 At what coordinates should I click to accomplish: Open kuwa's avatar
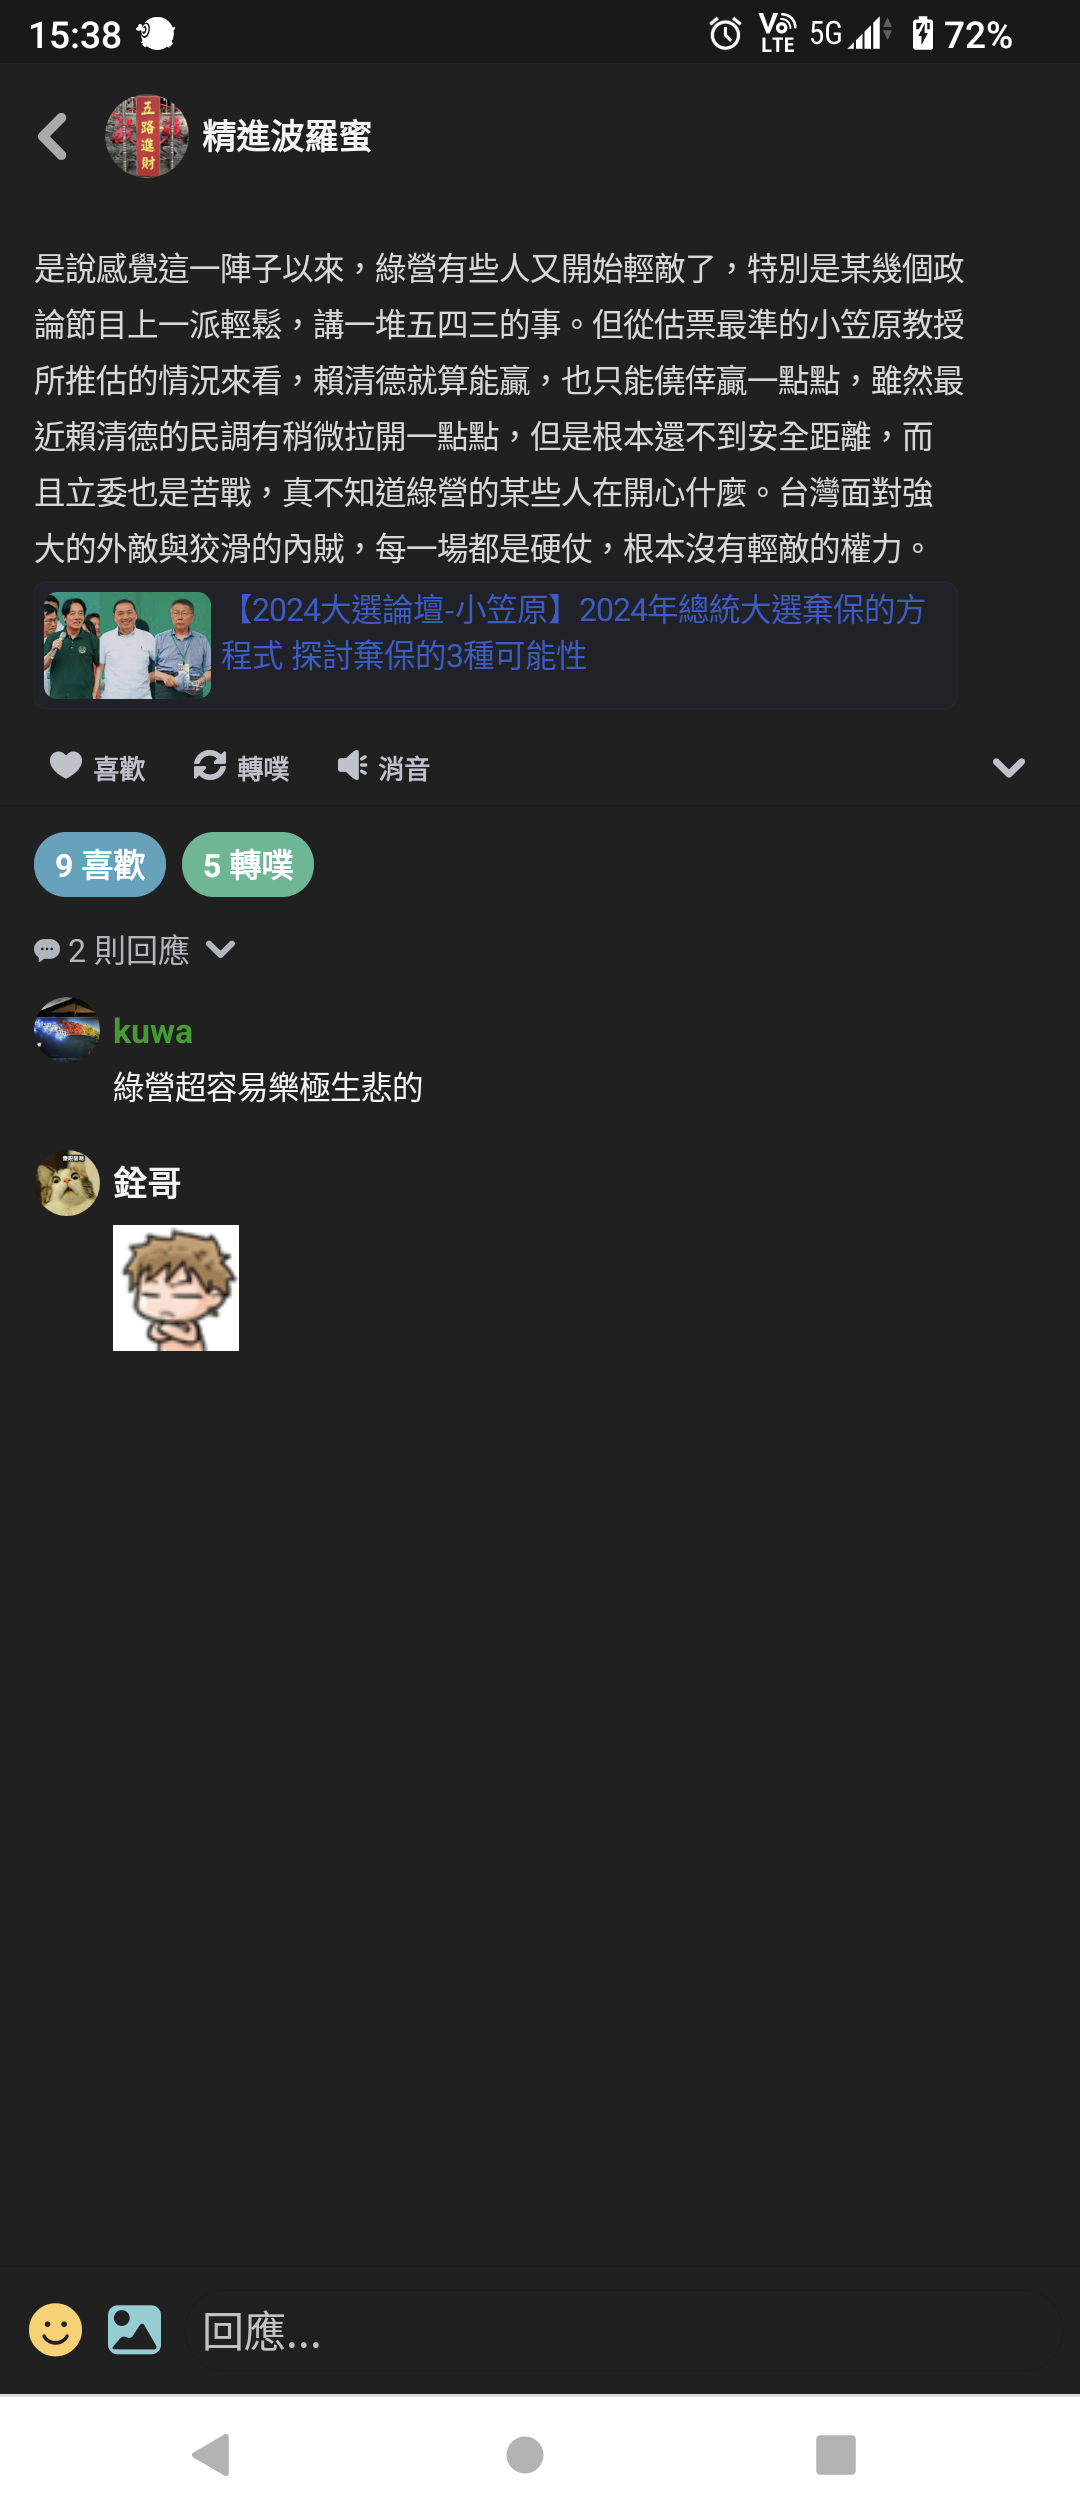tap(67, 1029)
